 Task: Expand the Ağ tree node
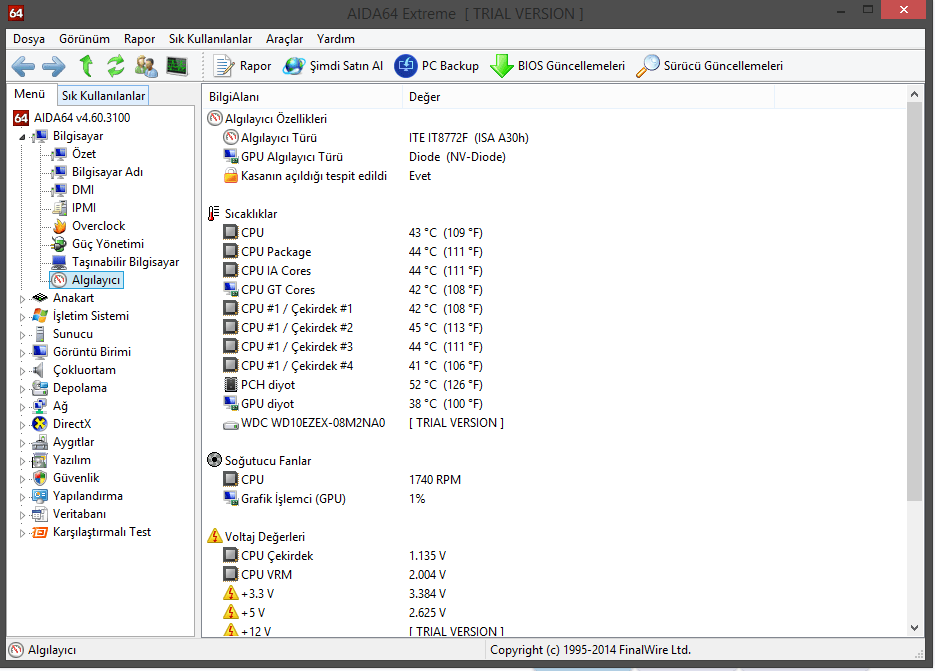coord(22,407)
